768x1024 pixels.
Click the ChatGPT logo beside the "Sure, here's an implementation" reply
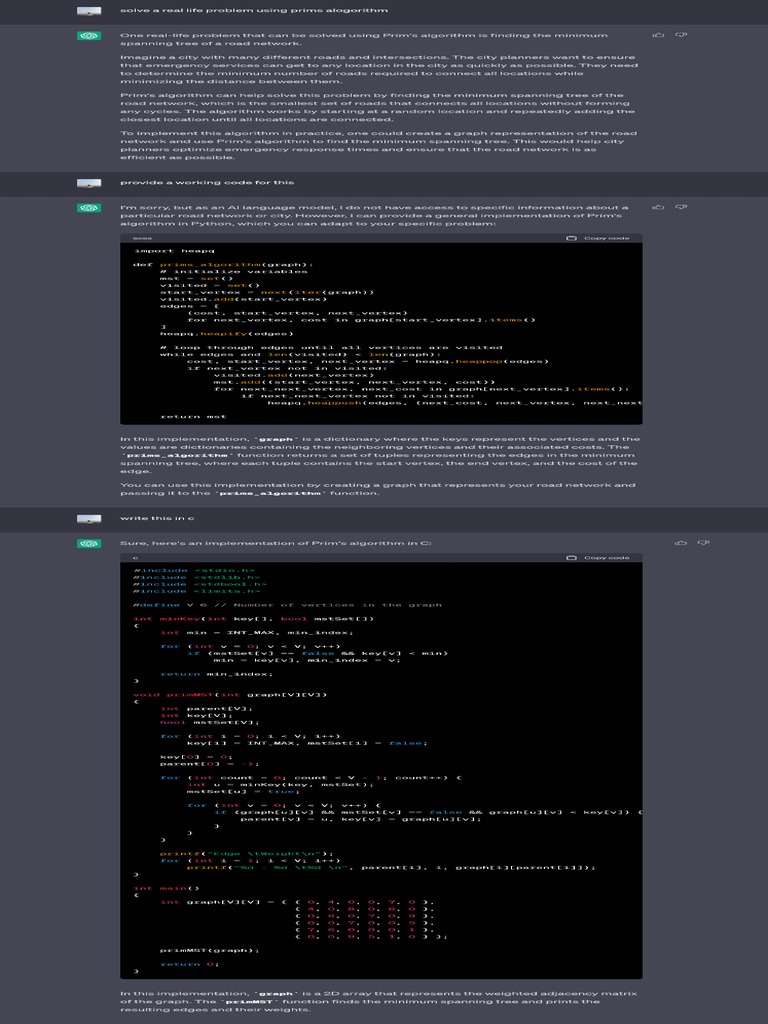pos(89,543)
